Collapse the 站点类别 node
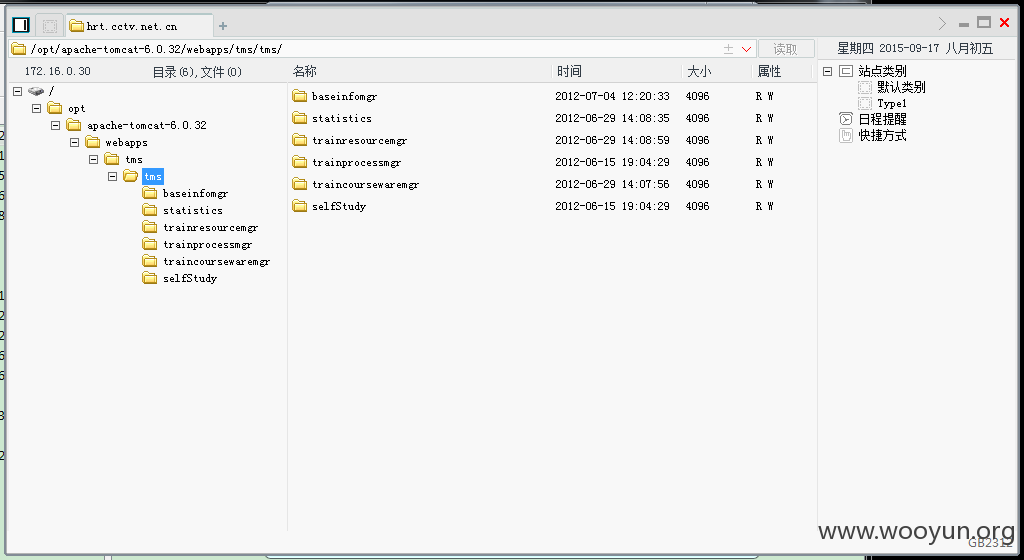1024x560 pixels. tap(827, 71)
